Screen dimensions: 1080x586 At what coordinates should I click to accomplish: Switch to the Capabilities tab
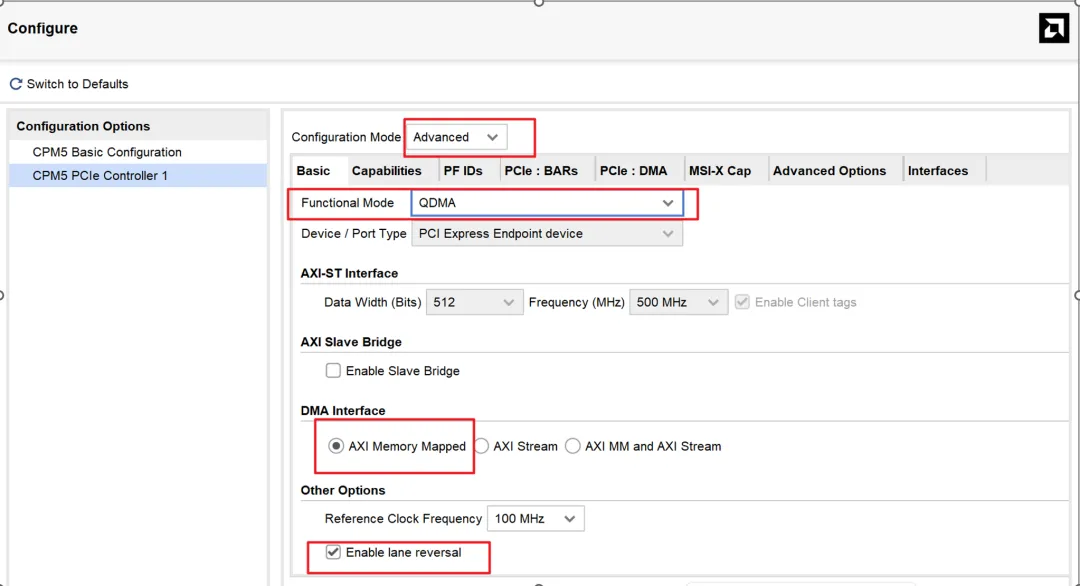386,171
